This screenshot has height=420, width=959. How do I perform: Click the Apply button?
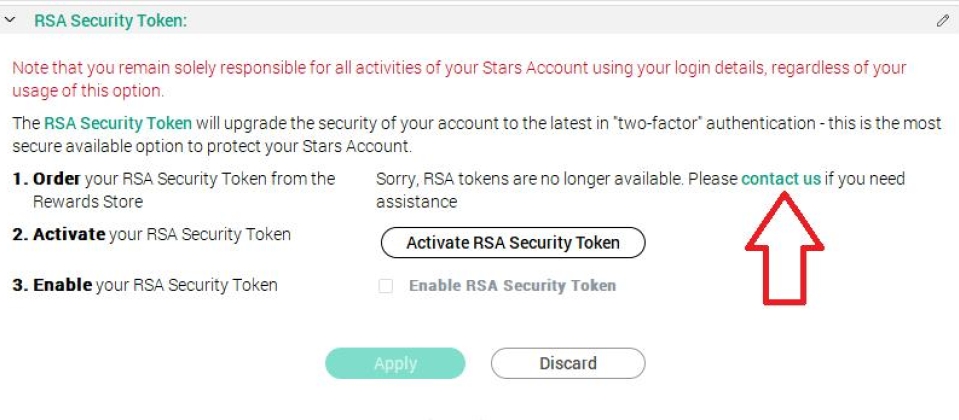tap(395, 363)
